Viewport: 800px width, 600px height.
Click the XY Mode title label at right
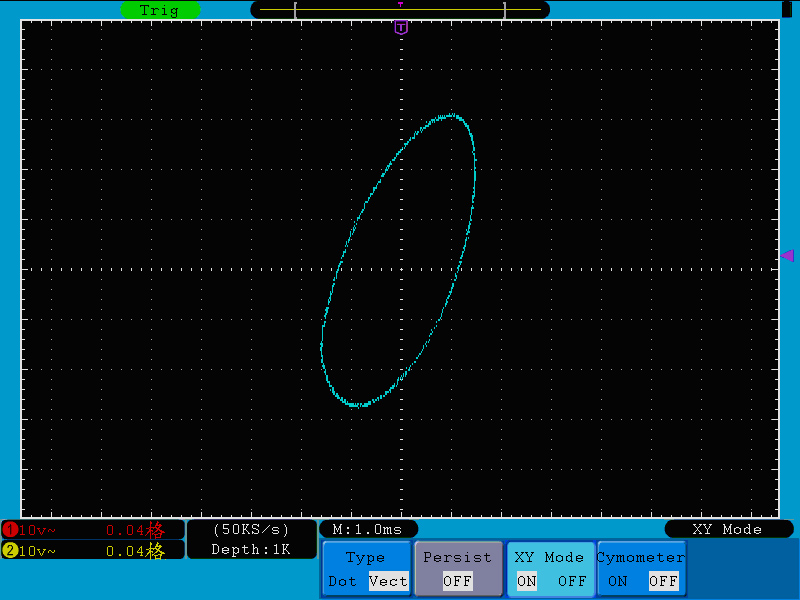[727, 529]
